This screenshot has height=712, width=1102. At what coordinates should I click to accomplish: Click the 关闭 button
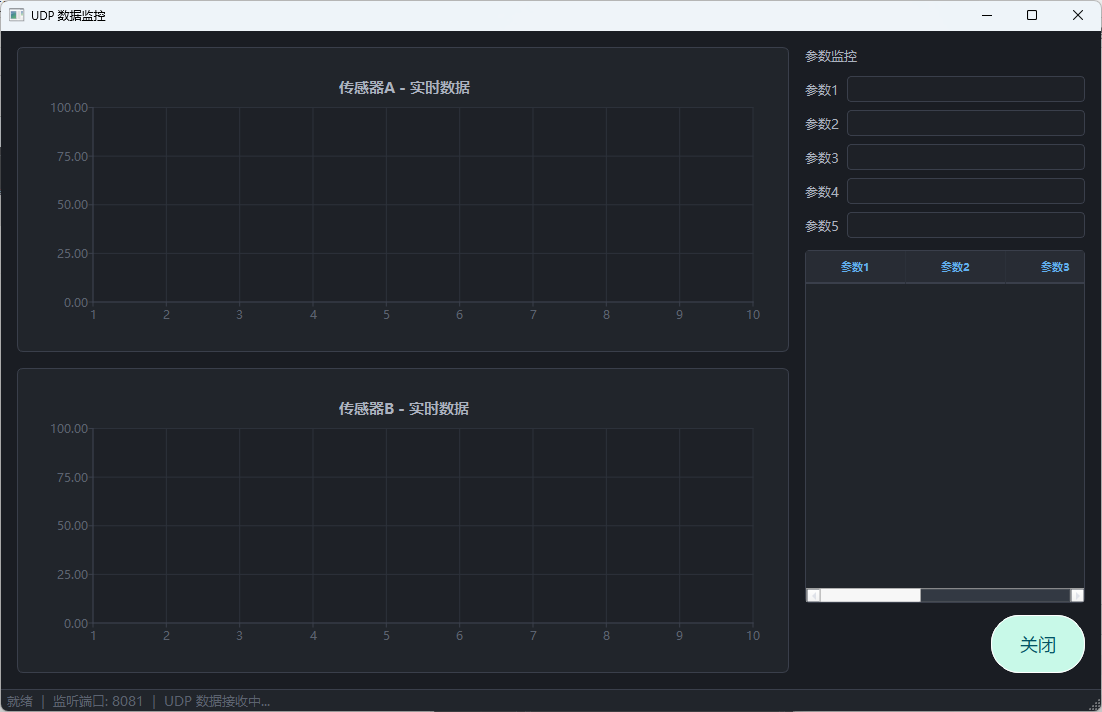pyautogui.click(x=1037, y=644)
